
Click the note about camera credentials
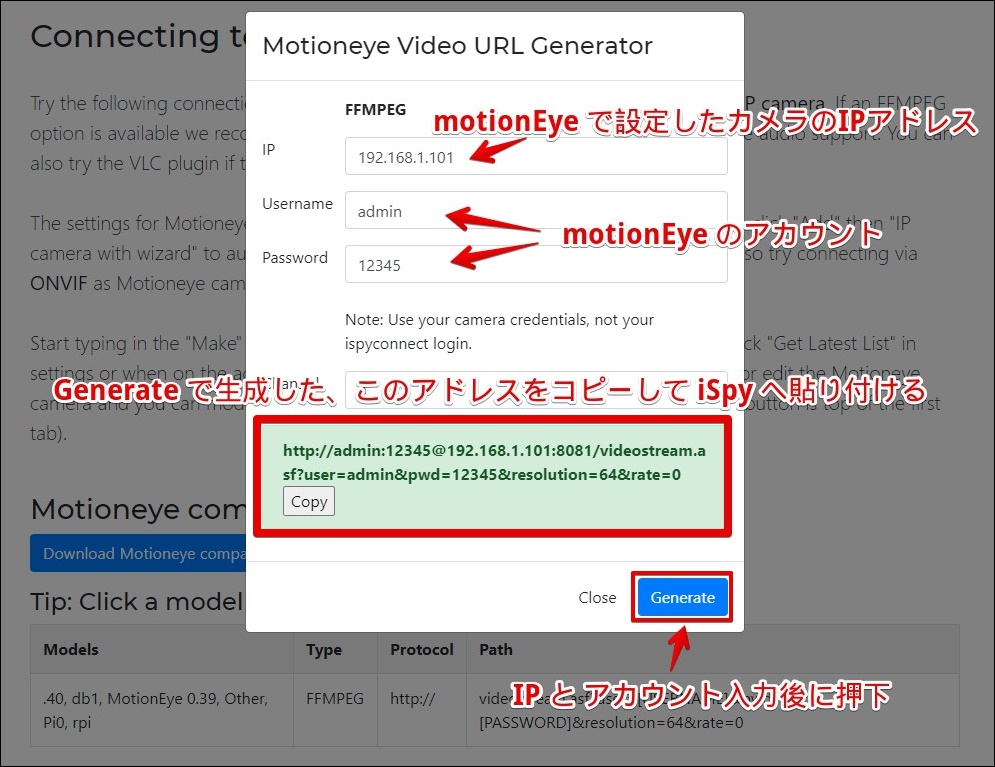tap(499, 332)
